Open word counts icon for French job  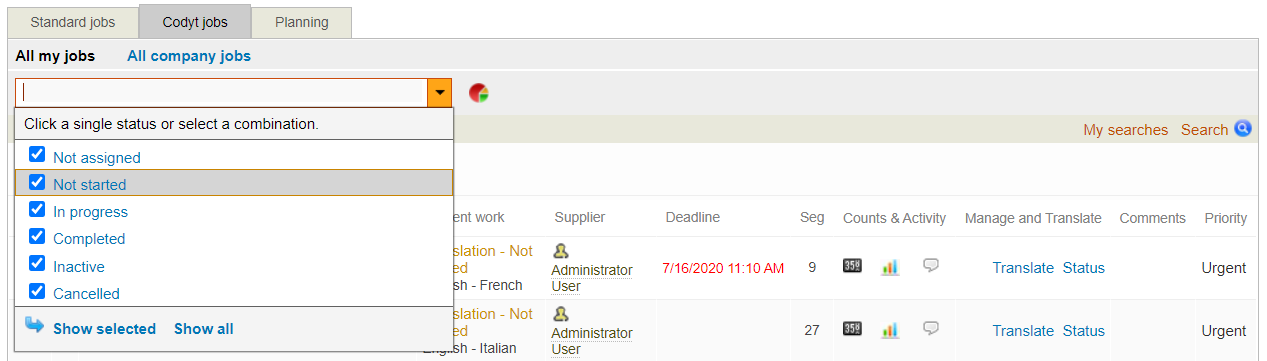[852, 266]
